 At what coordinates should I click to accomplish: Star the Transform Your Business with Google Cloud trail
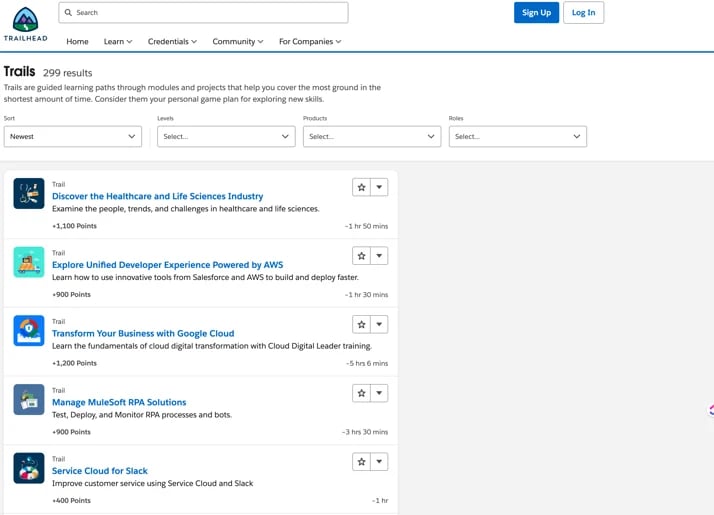tap(361, 324)
